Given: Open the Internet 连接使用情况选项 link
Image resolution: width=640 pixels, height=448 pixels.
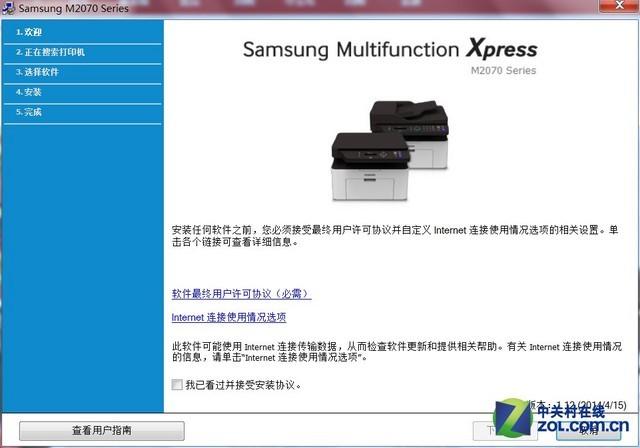Looking at the screenshot, I should tap(229, 317).
